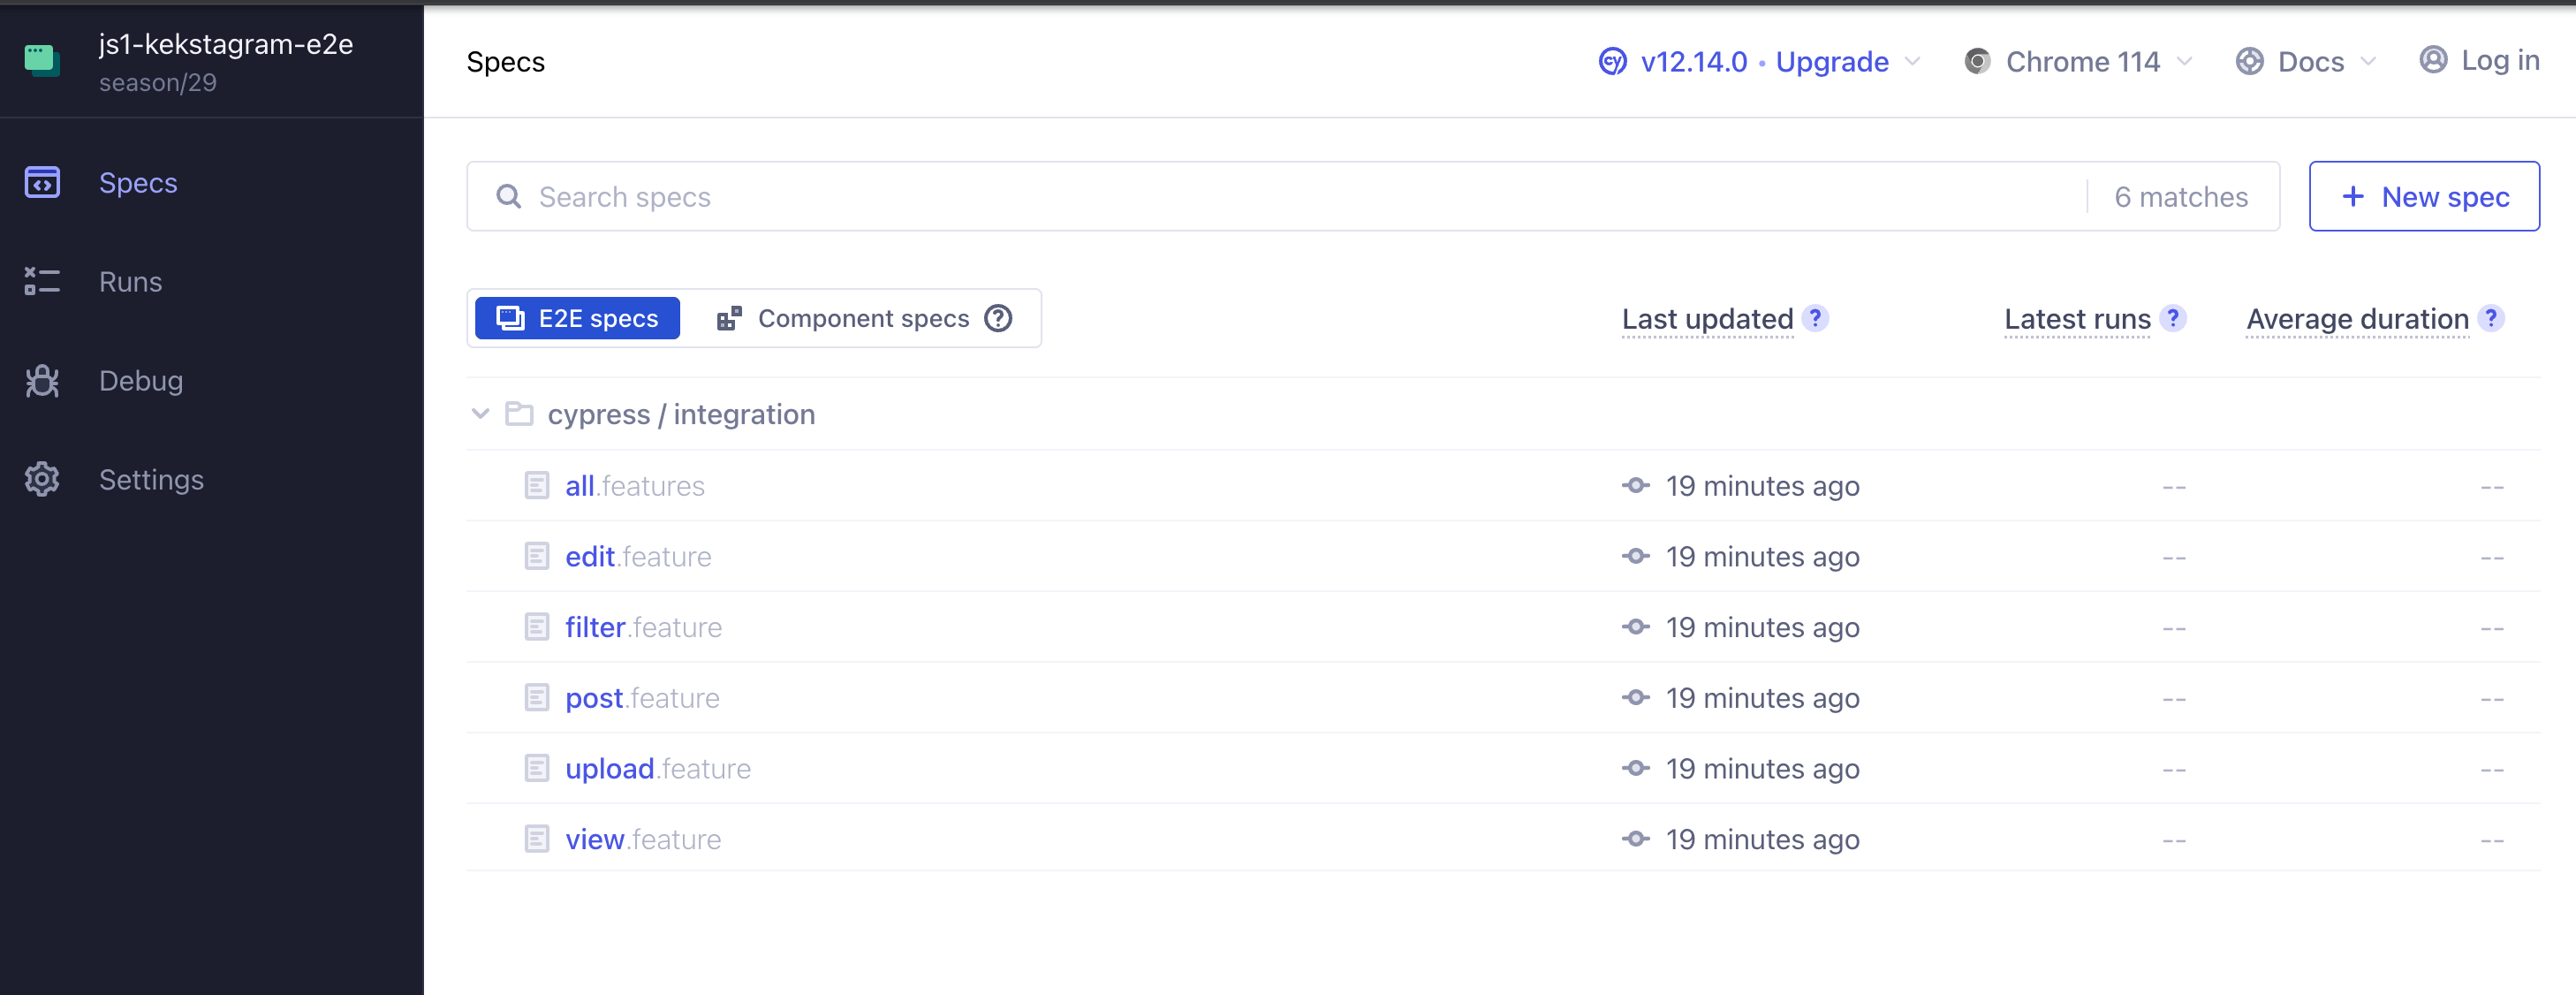Click the Latest runs help question icon
Viewport: 2576px width, 995px height.
(x=2172, y=318)
